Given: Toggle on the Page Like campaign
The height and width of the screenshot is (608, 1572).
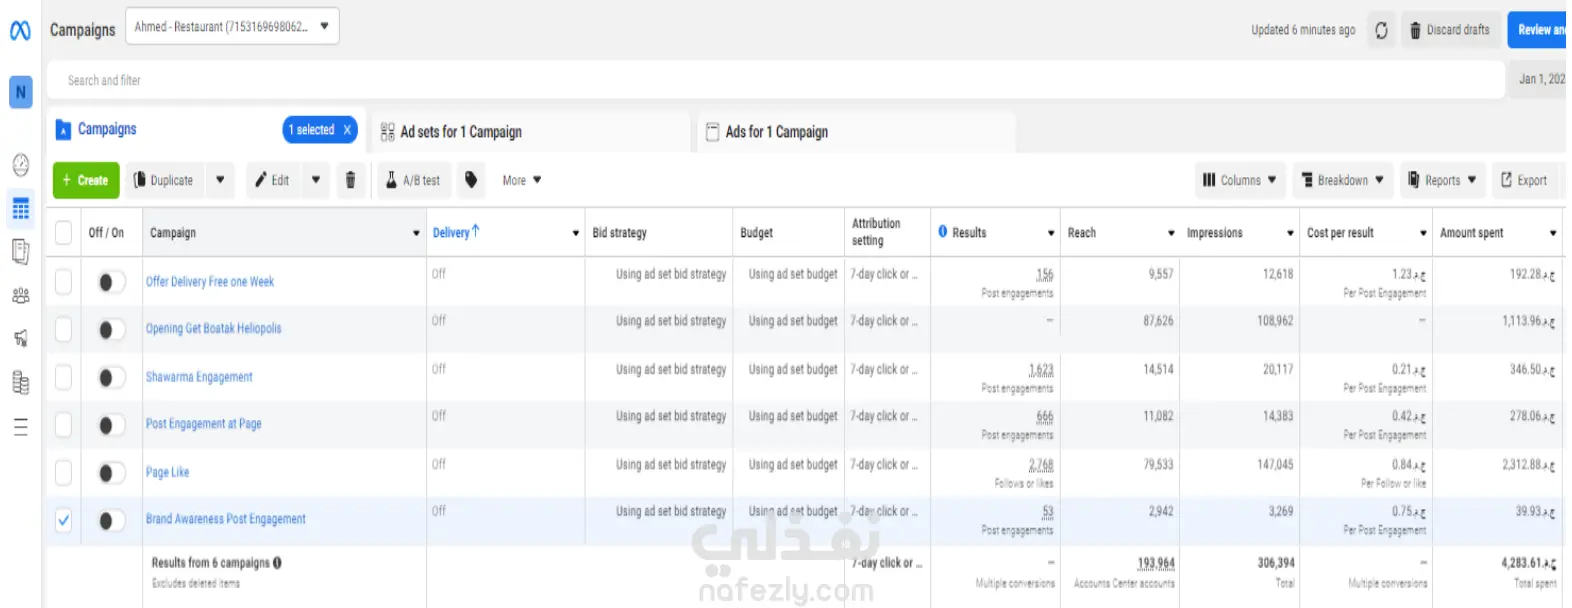Looking at the screenshot, I should tap(110, 472).
